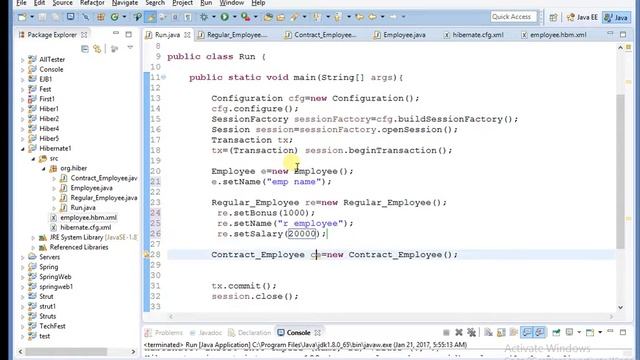This screenshot has width=640, height=360.
Task: Switch to the Problems view tab
Action: pyautogui.click(x=164, y=333)
